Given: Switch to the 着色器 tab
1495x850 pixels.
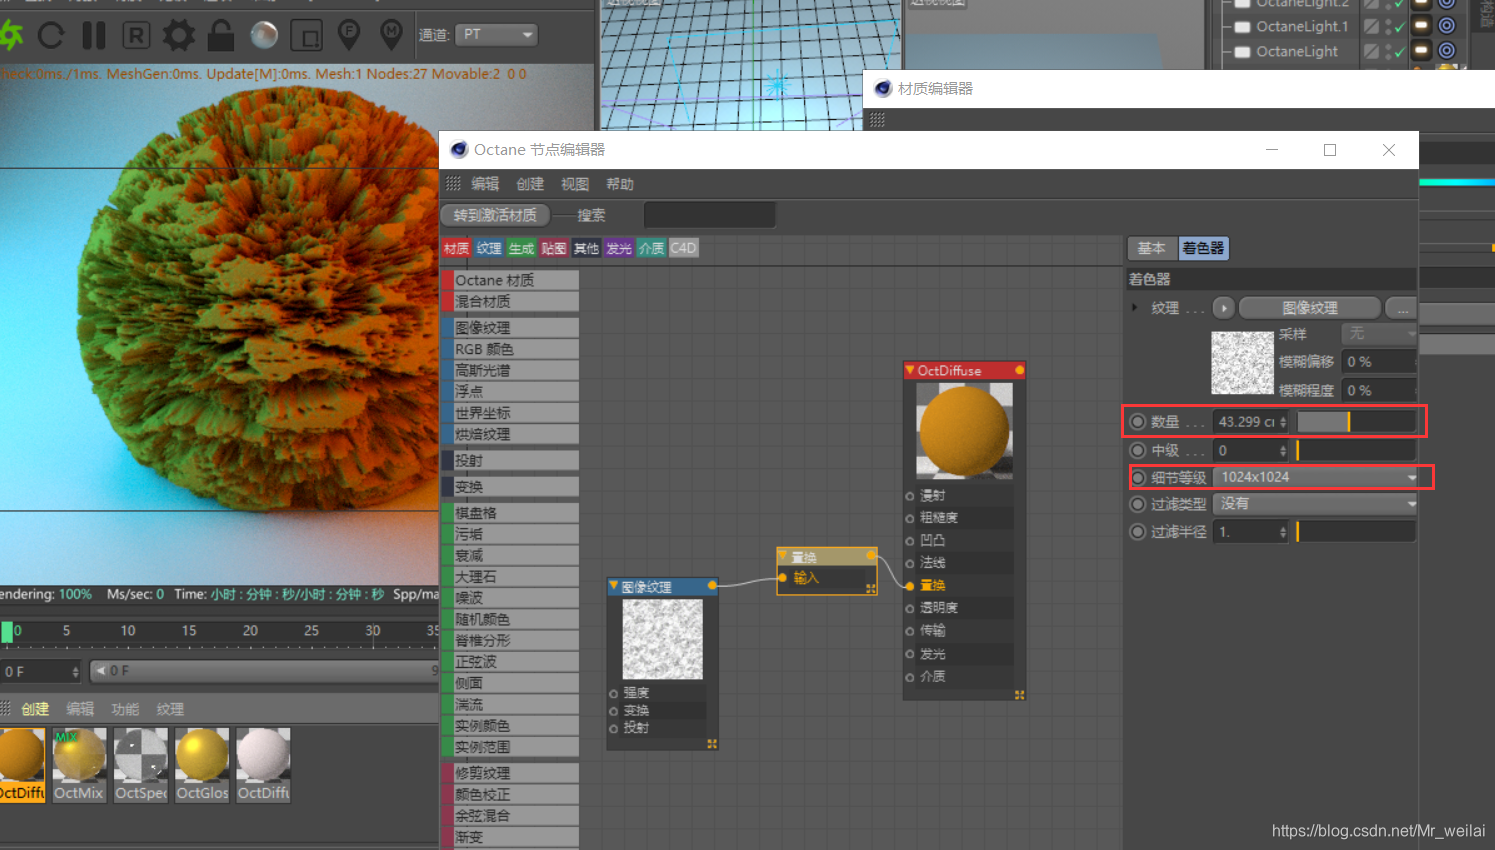Looking at the screenshot, I should click(x=1203, y=248).
